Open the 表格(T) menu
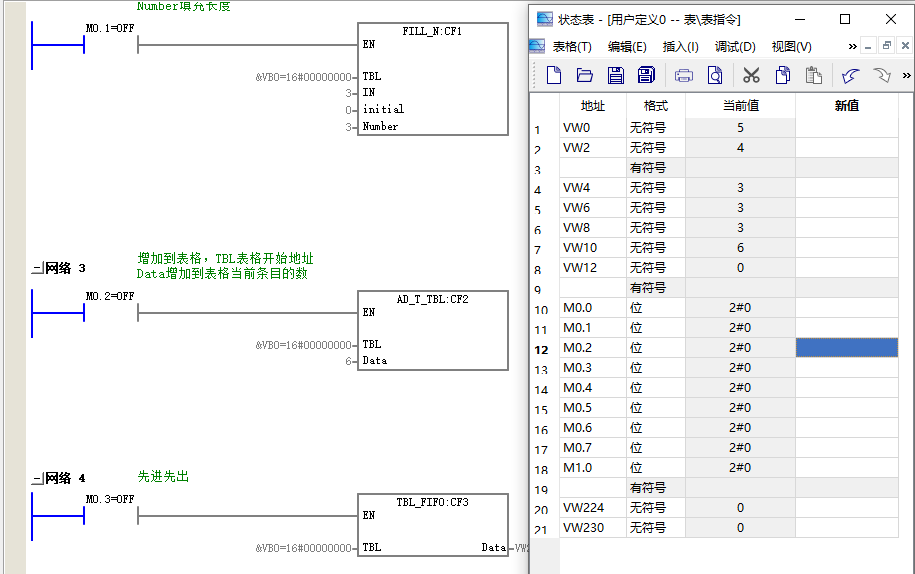 click(x=572, y=47)
